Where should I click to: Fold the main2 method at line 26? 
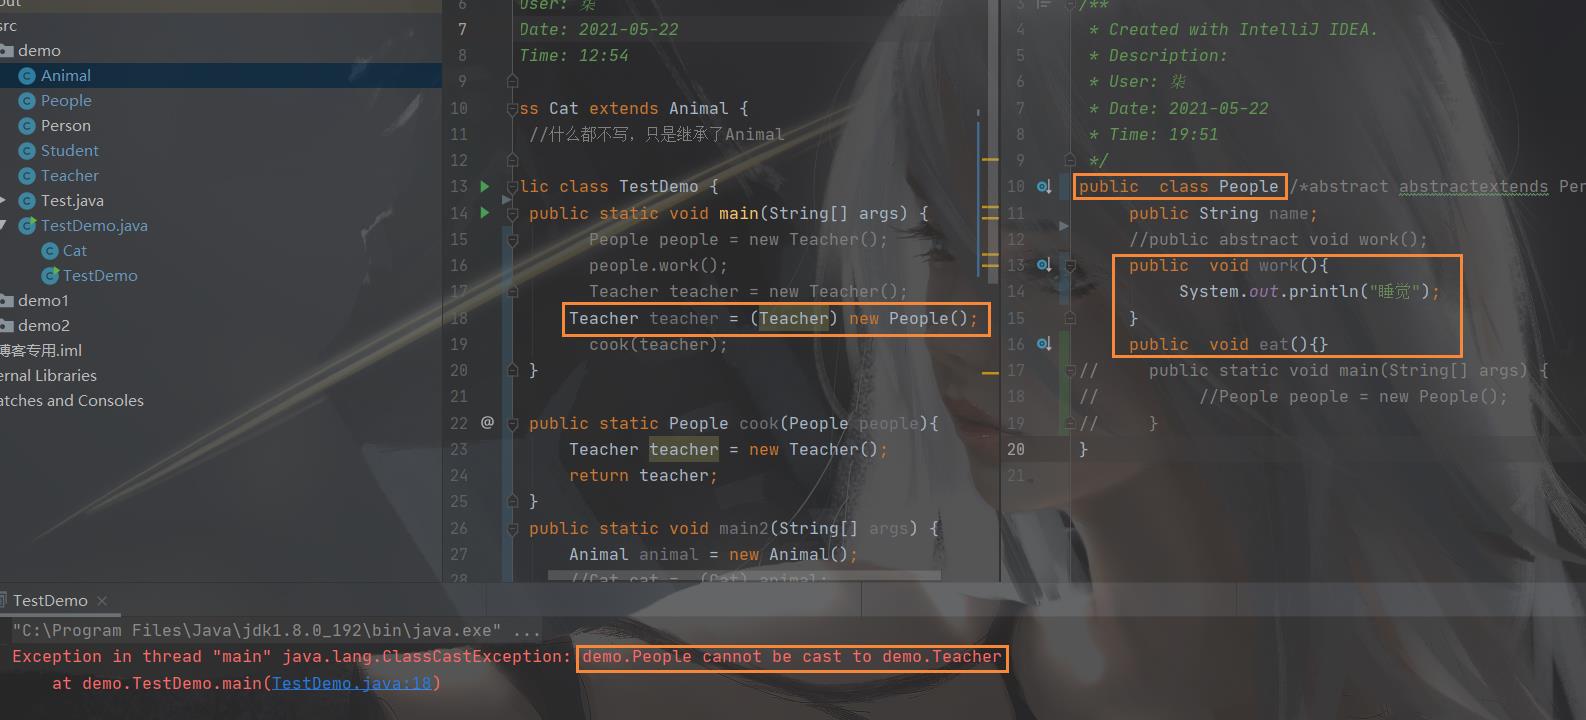512,528
